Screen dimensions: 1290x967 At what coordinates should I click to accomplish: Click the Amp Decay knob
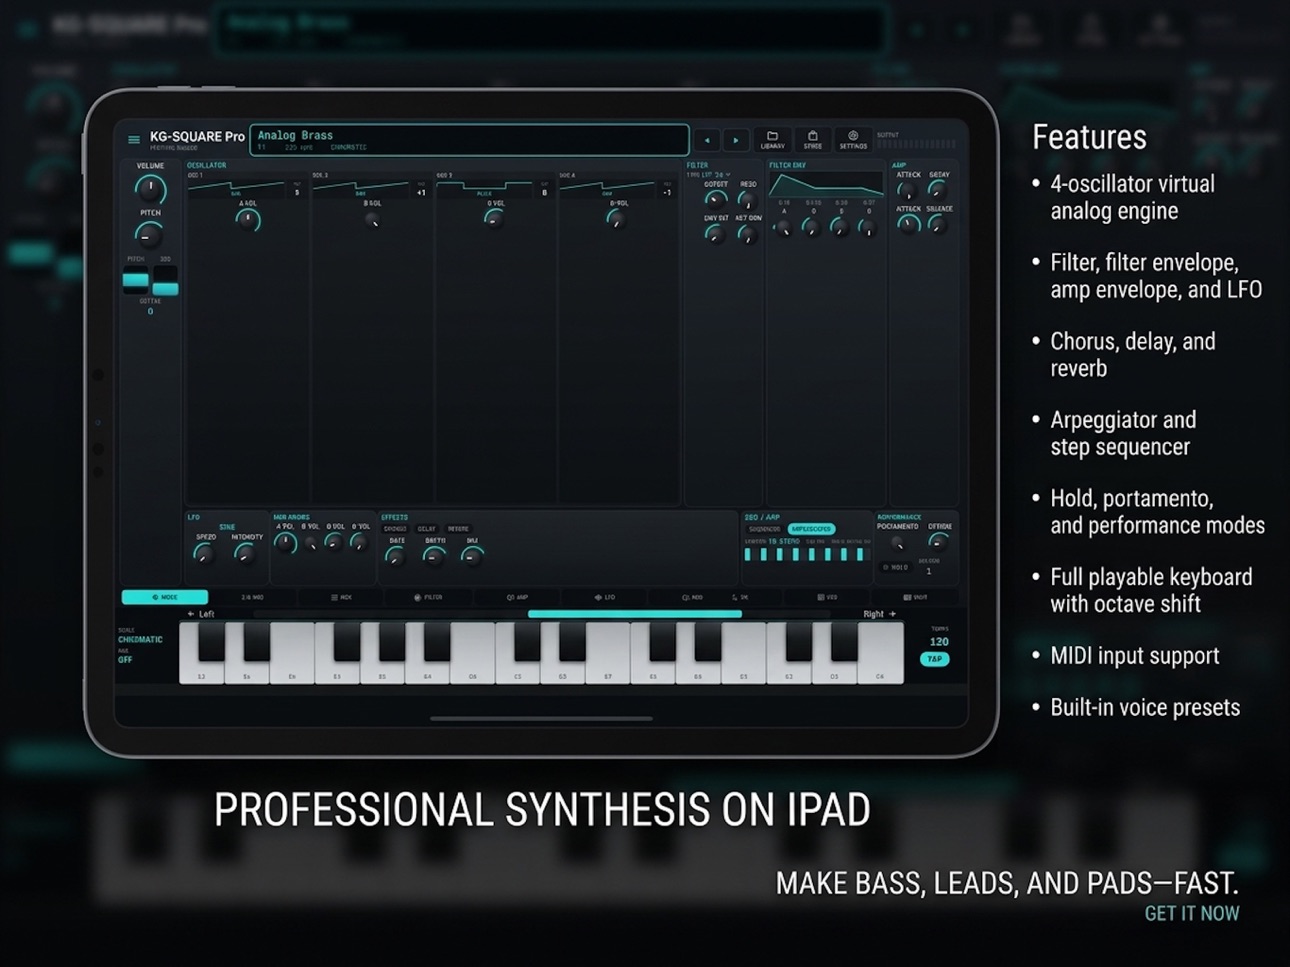click(937, 190)
